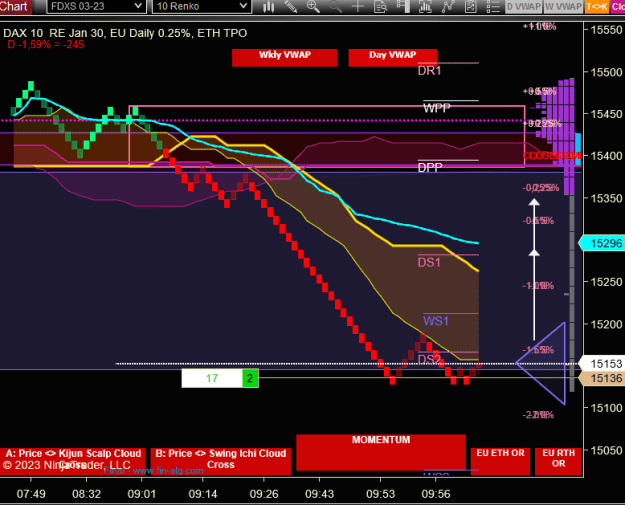Open the FDXS 03-23 instrument dropdown
Screen dimensions: 625x505
(95, 6)
